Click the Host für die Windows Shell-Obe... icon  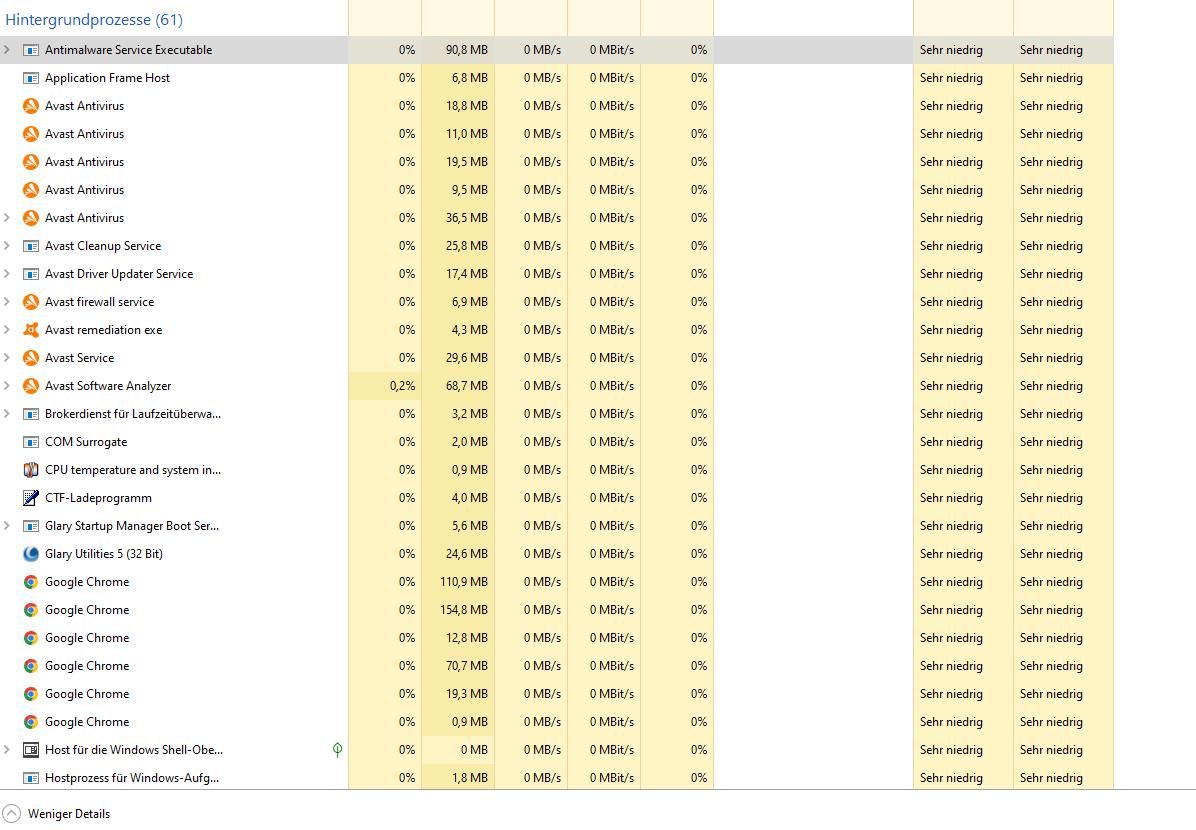pos(31,750)
